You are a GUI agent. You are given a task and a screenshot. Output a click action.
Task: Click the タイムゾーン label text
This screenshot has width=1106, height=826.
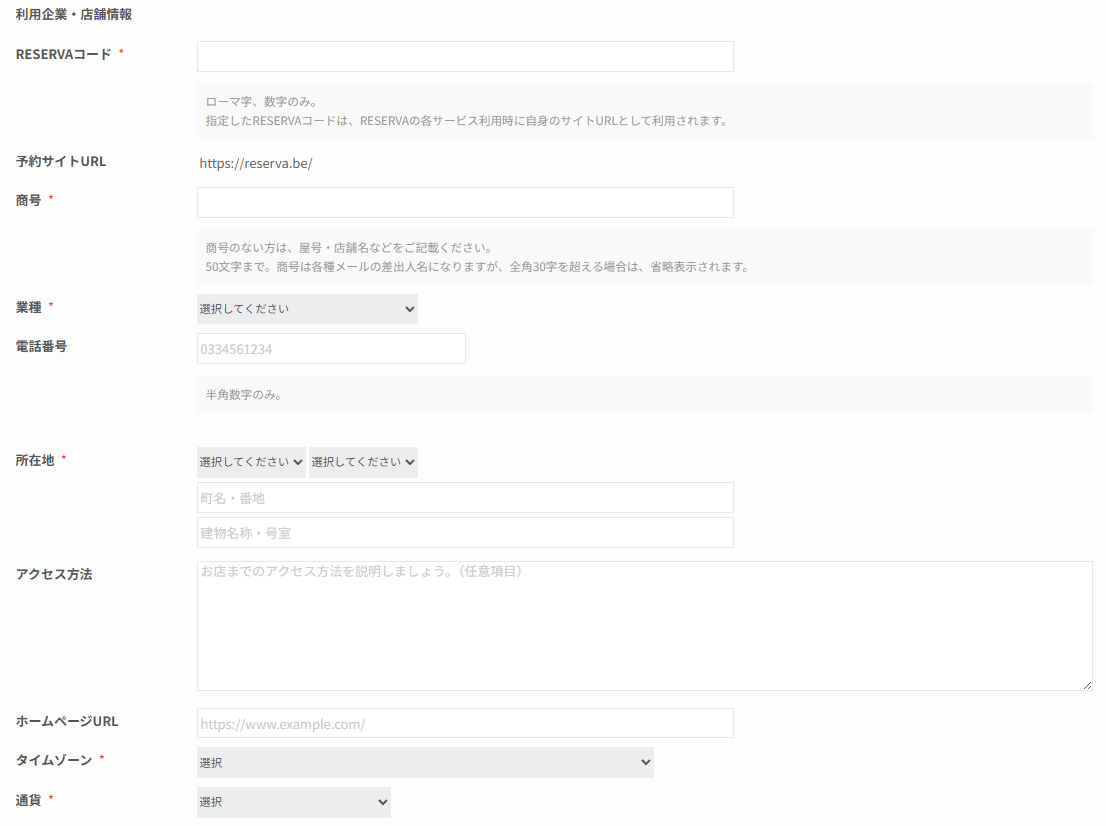click(54, 760)
